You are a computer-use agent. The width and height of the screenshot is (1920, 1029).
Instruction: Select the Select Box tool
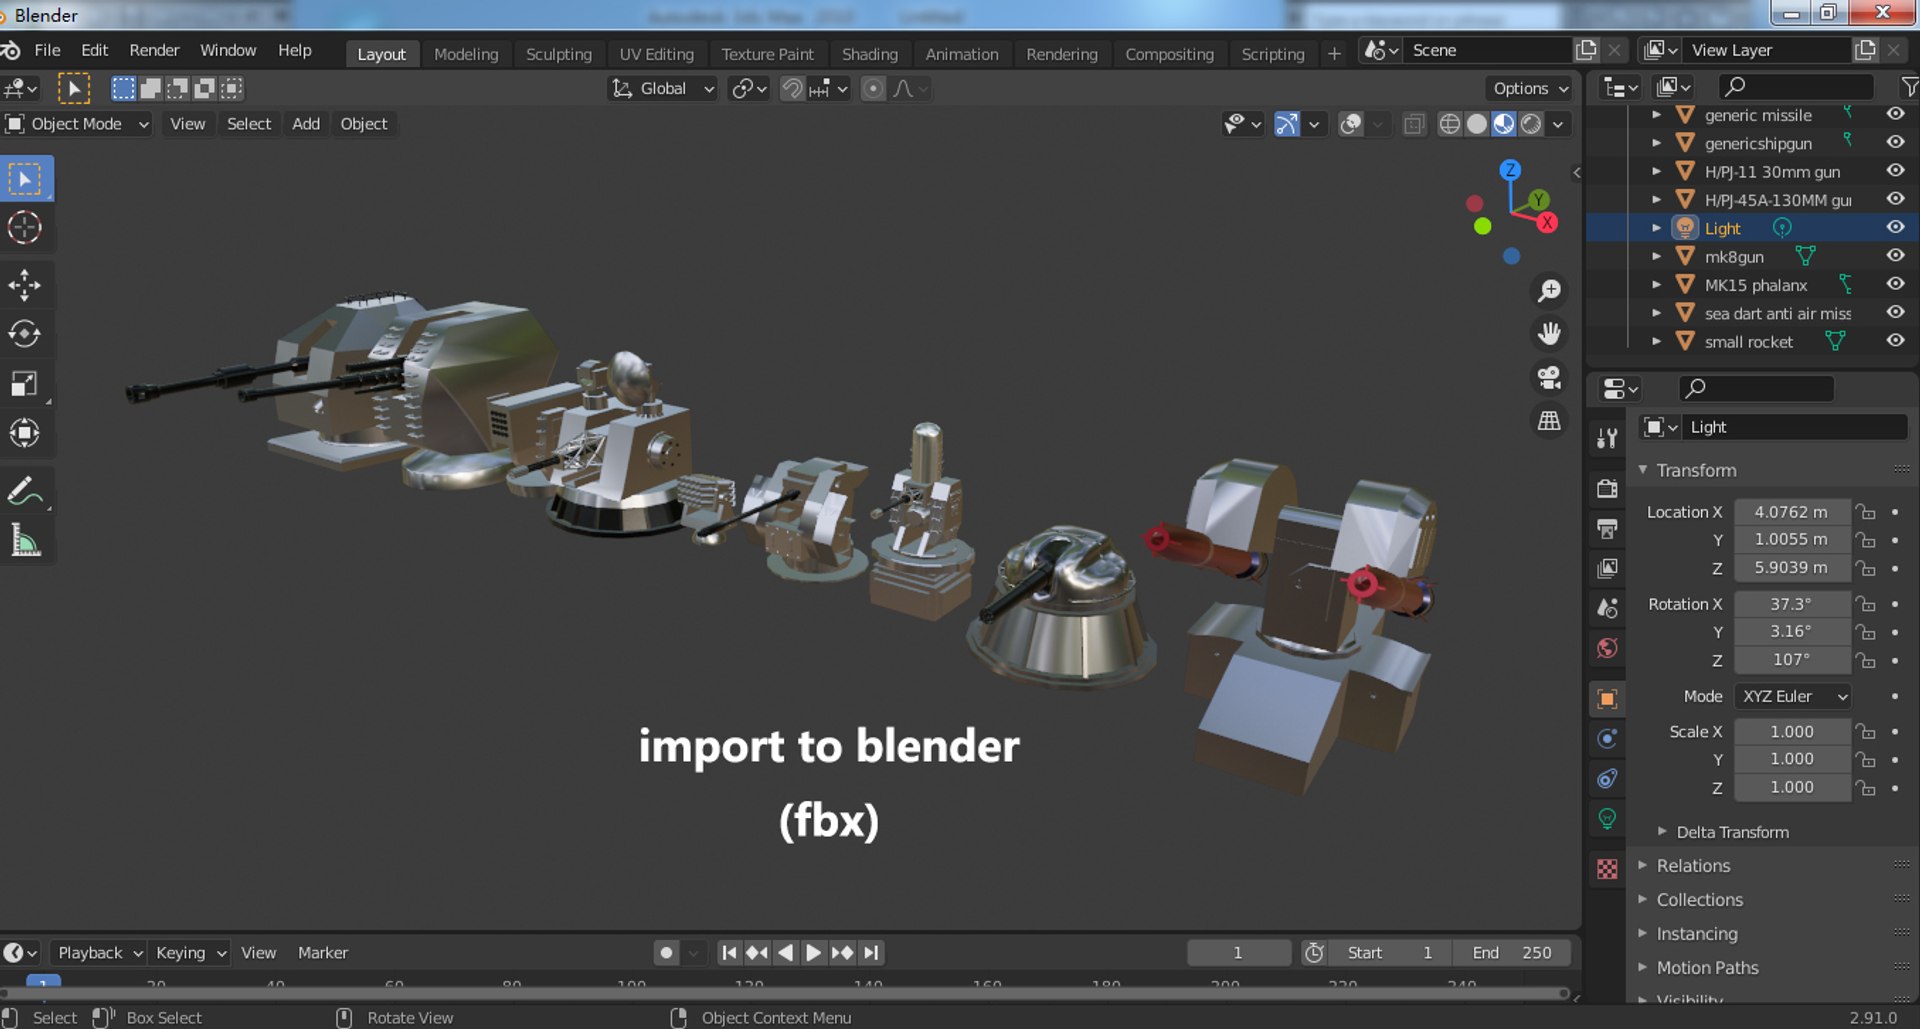25,180
